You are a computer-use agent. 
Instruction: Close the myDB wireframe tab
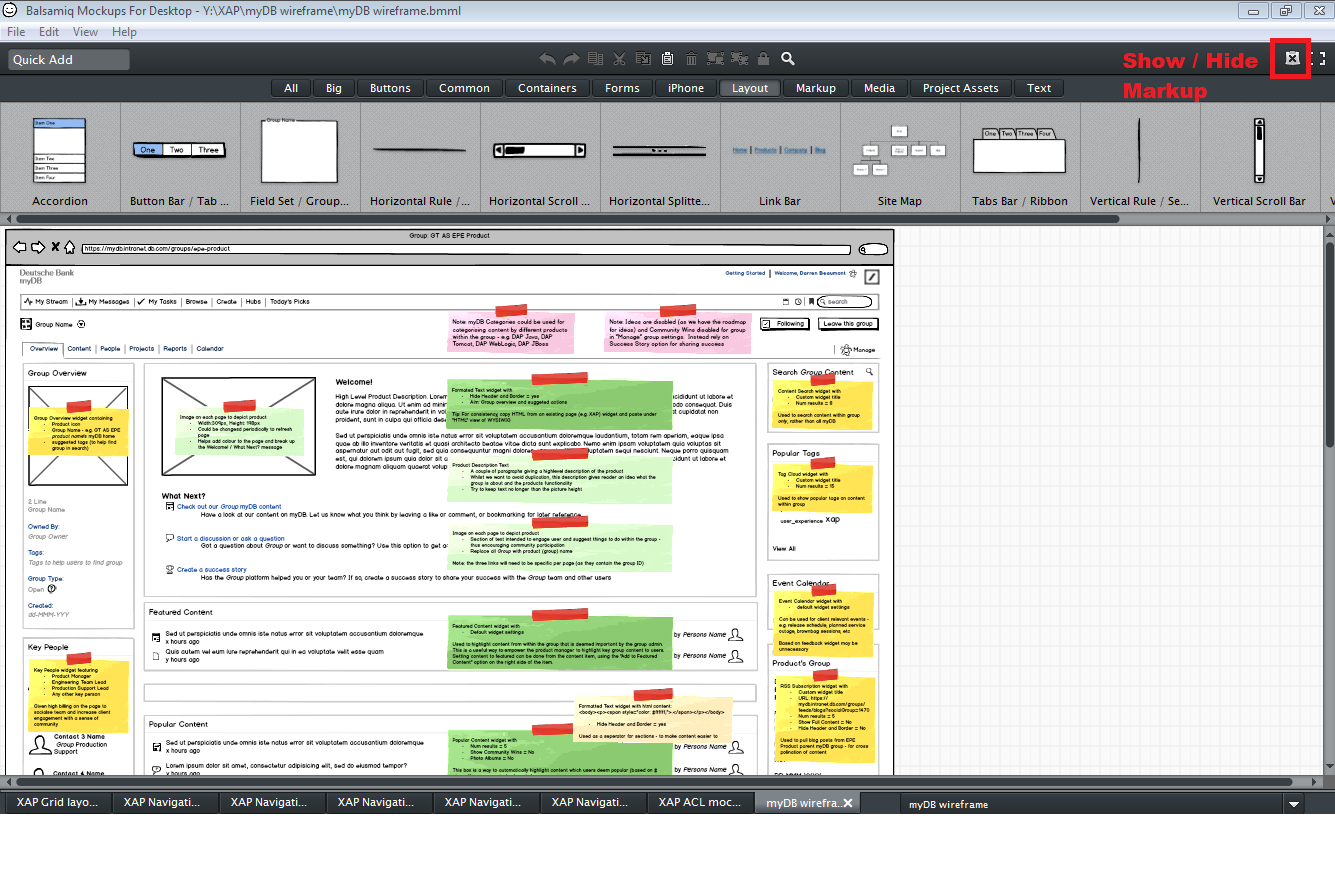coord(848,803)
